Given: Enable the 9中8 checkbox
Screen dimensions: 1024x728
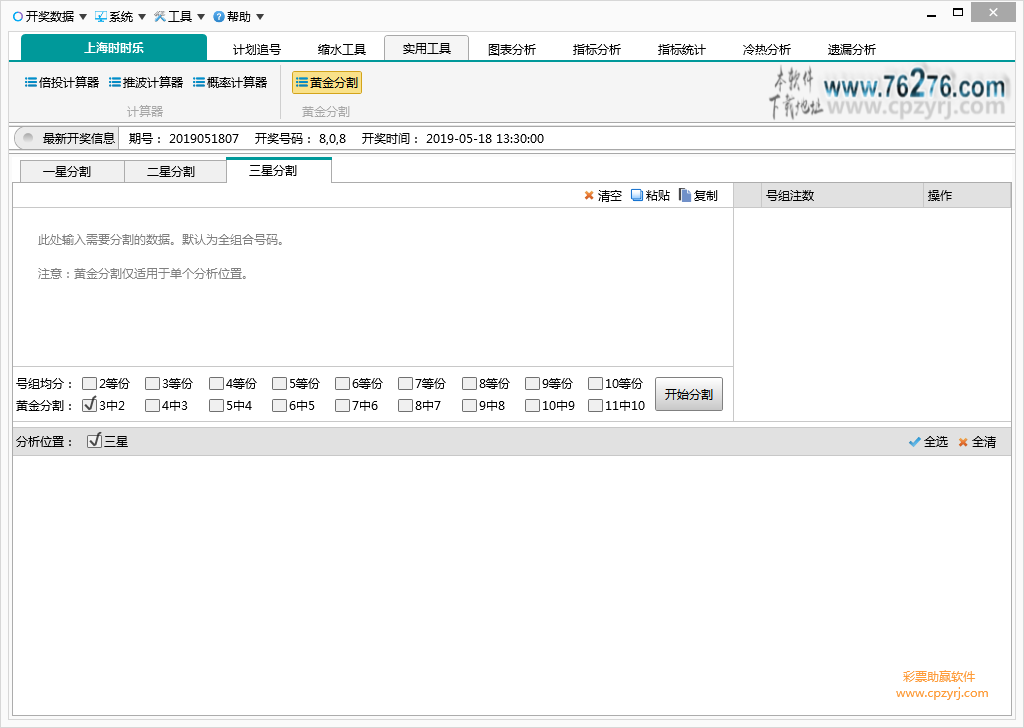Looking at the screenshot, I should click(x=469, y=405).
